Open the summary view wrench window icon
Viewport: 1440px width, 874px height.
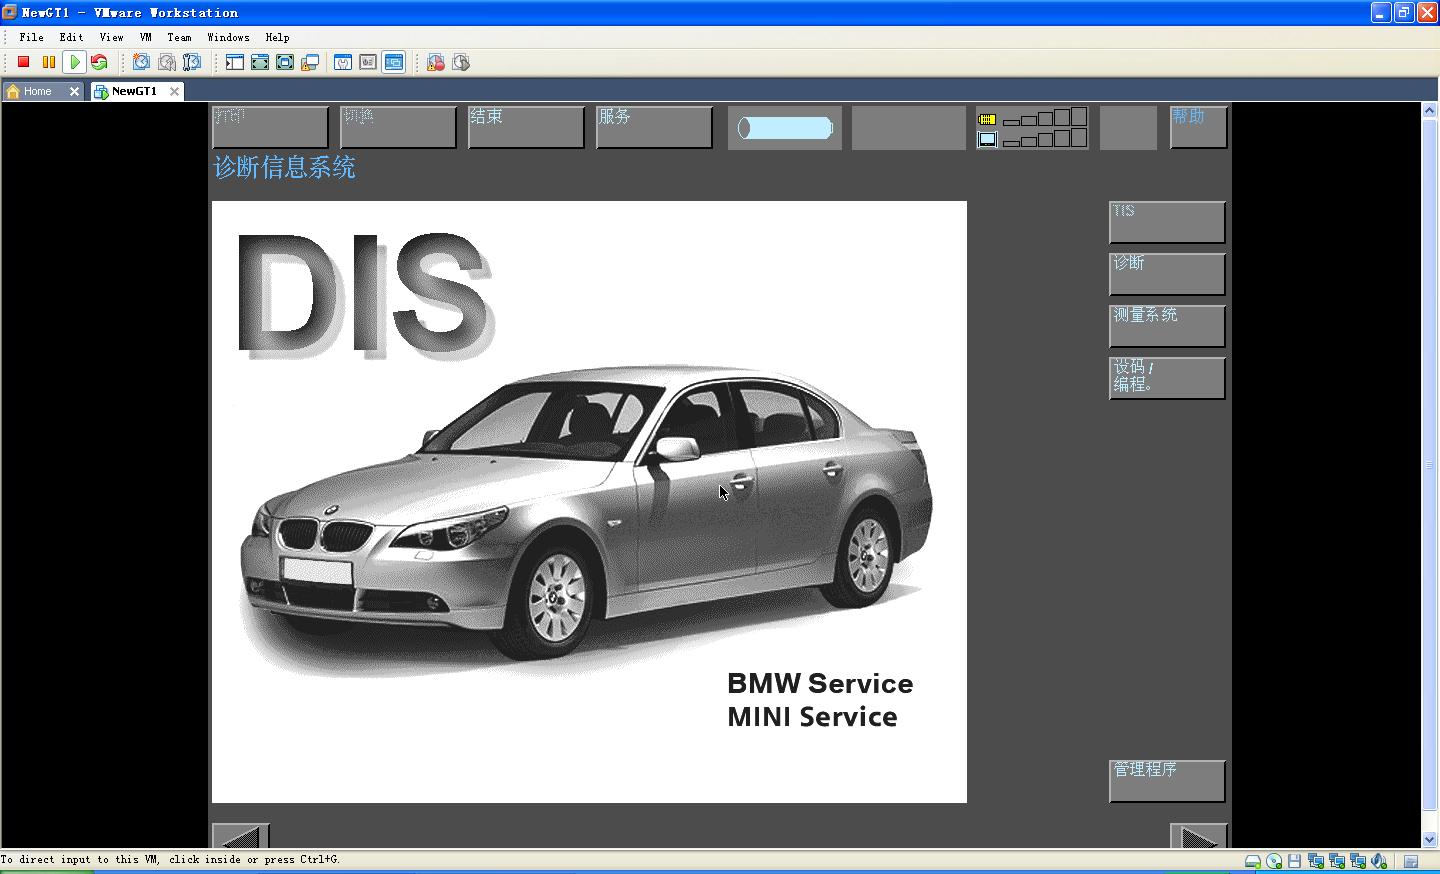click(343, 62)
